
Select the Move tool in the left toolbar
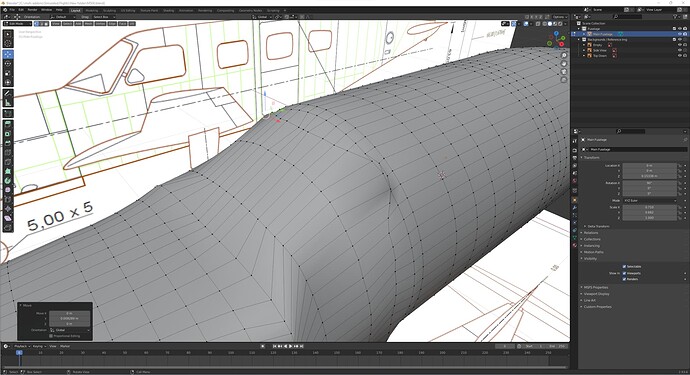(8, 54)
